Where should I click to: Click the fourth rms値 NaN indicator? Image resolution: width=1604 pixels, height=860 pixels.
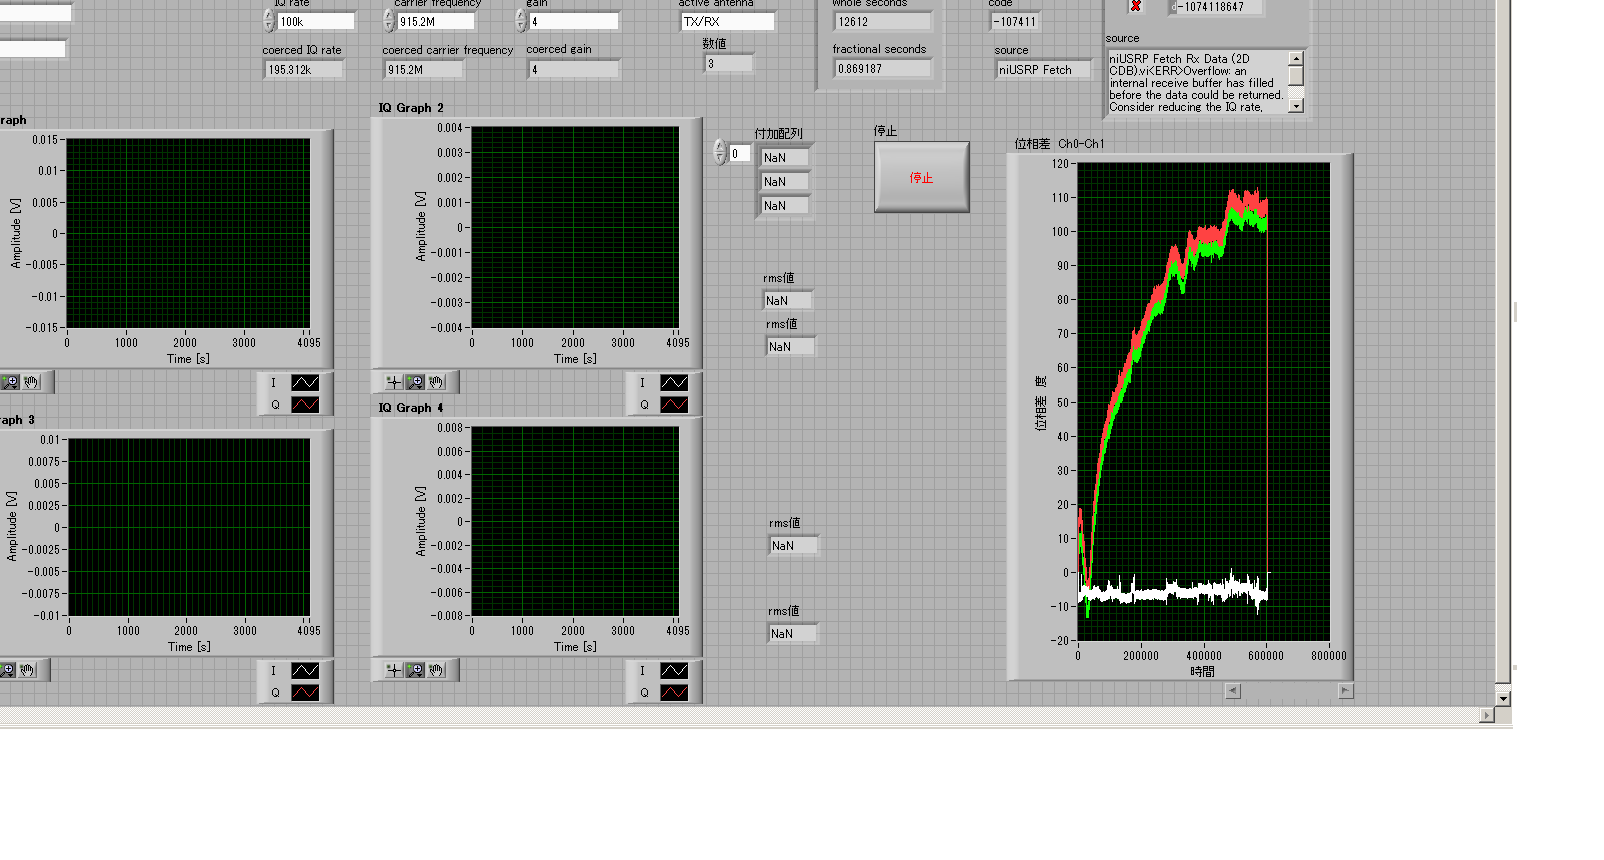coord(793,633)
